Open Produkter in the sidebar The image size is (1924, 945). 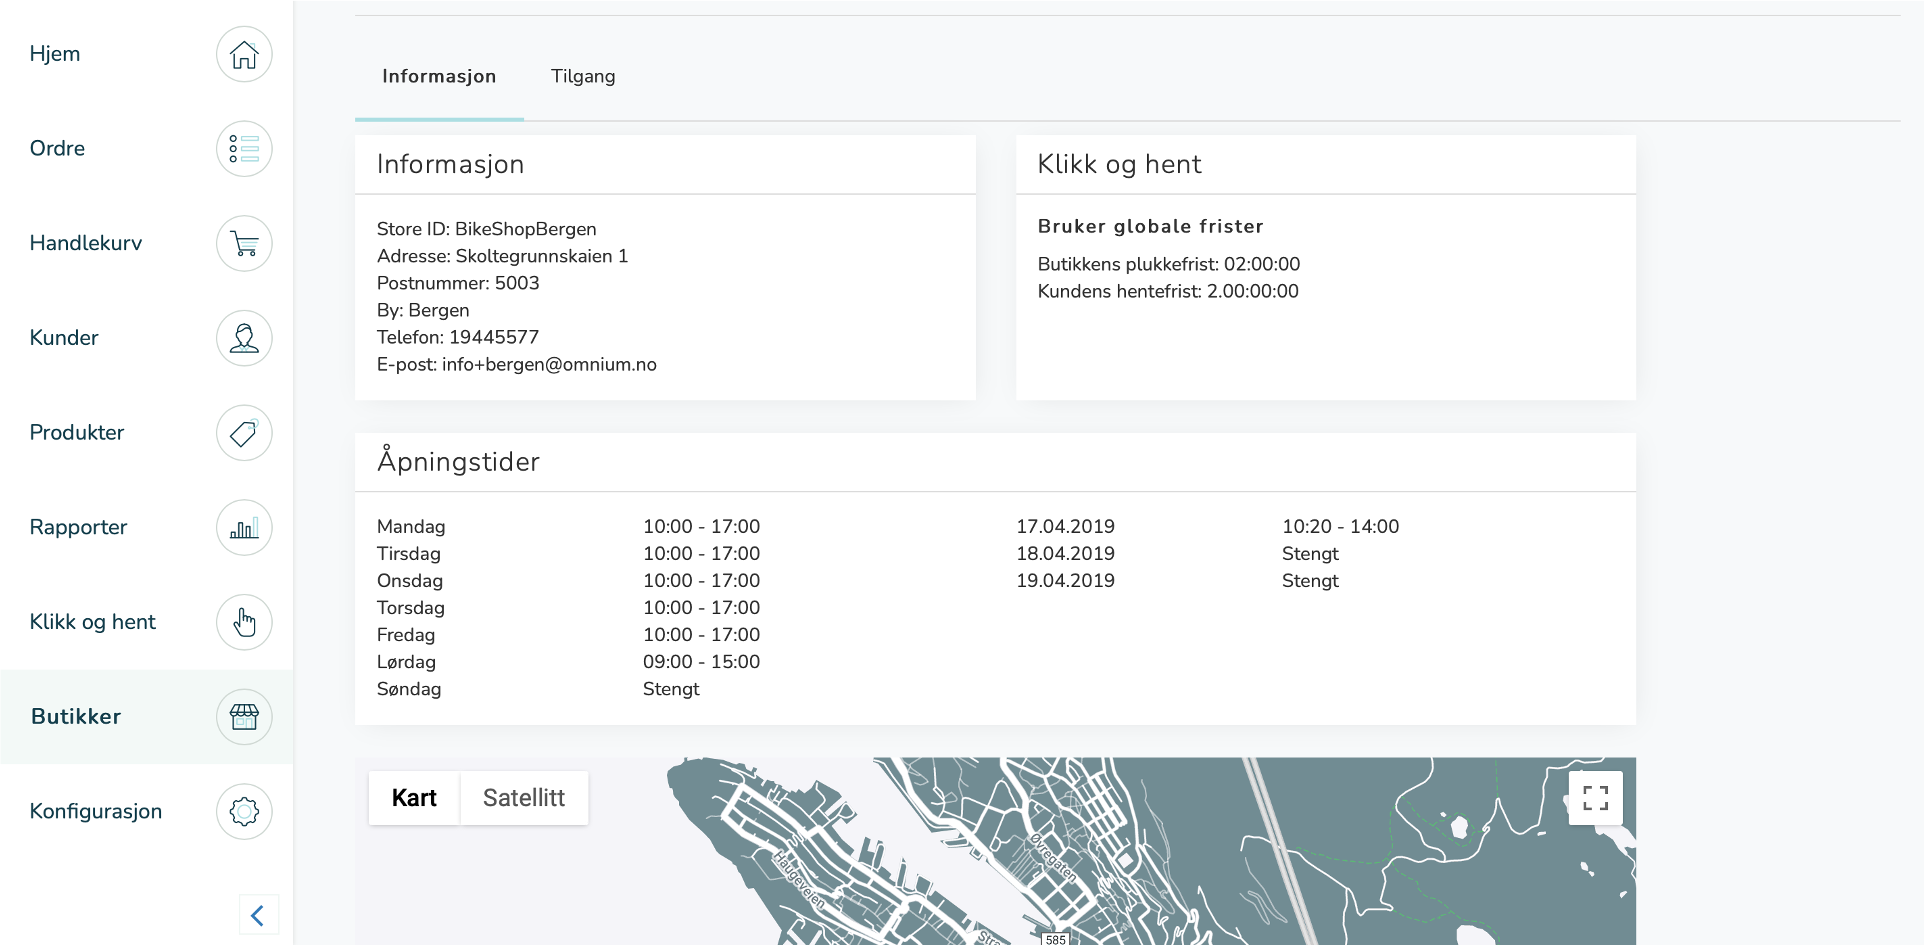77,433
